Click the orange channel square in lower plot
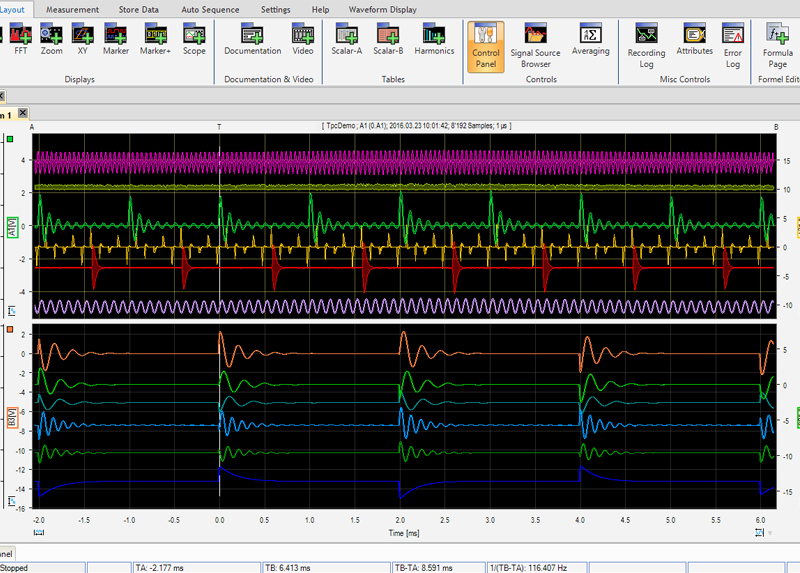800x573 pixels. 10,329
